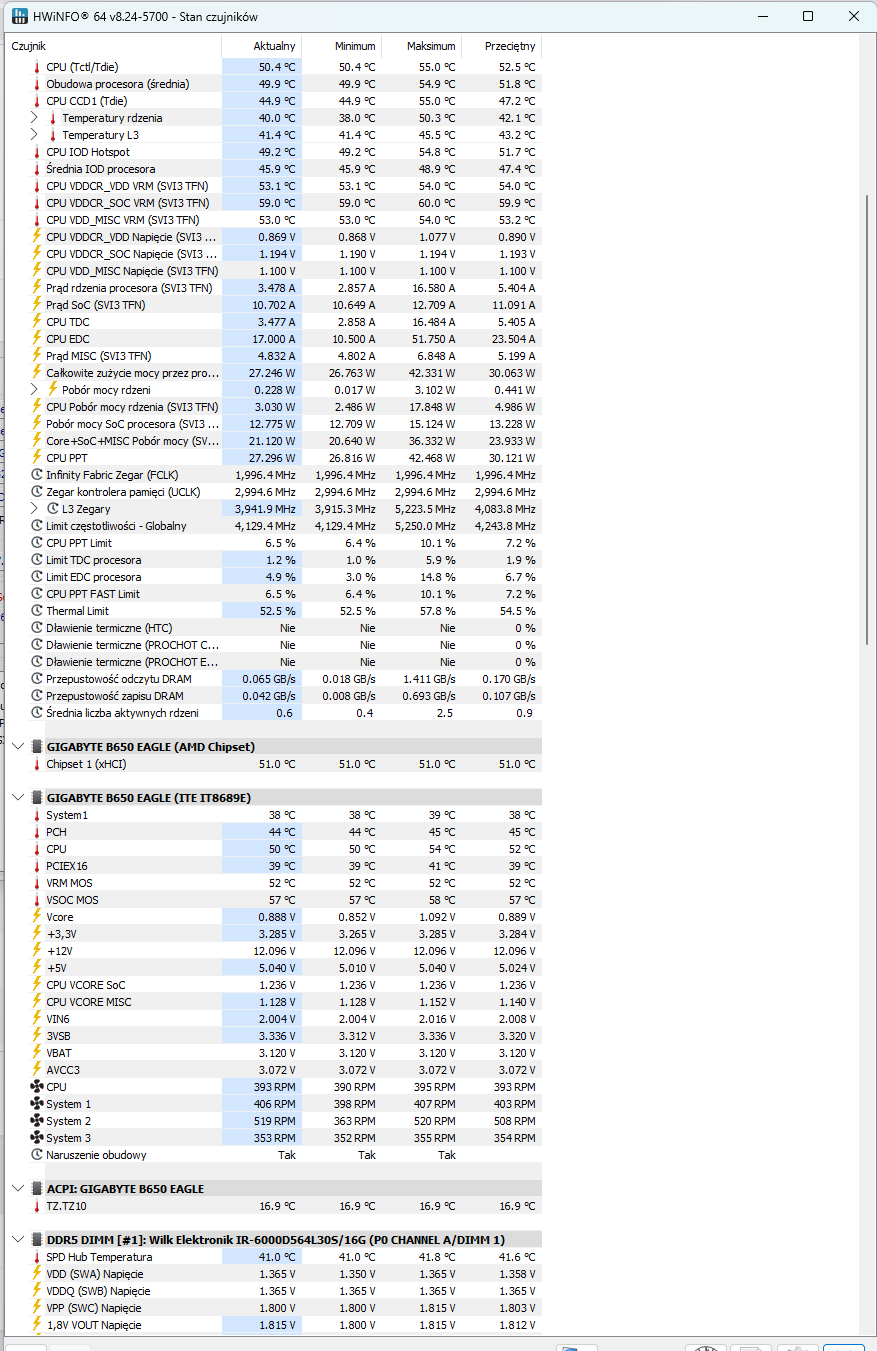The height and width of the screenshot is (1351, 877).
Task: Click the Przeciętny column header
Action: [510, 46]
